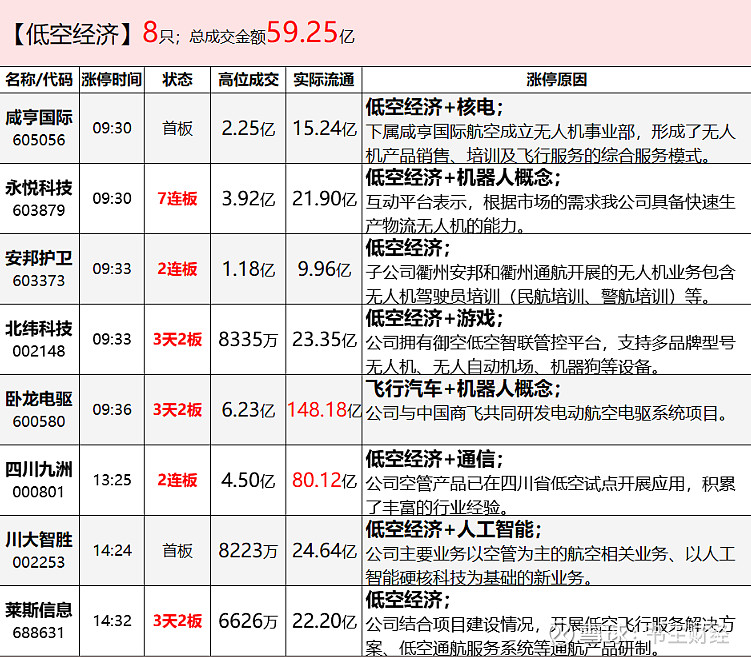The width and height of the screenshot is (751, 657).
Task: Click the 7连板 status cell
Action: [177, 199]
